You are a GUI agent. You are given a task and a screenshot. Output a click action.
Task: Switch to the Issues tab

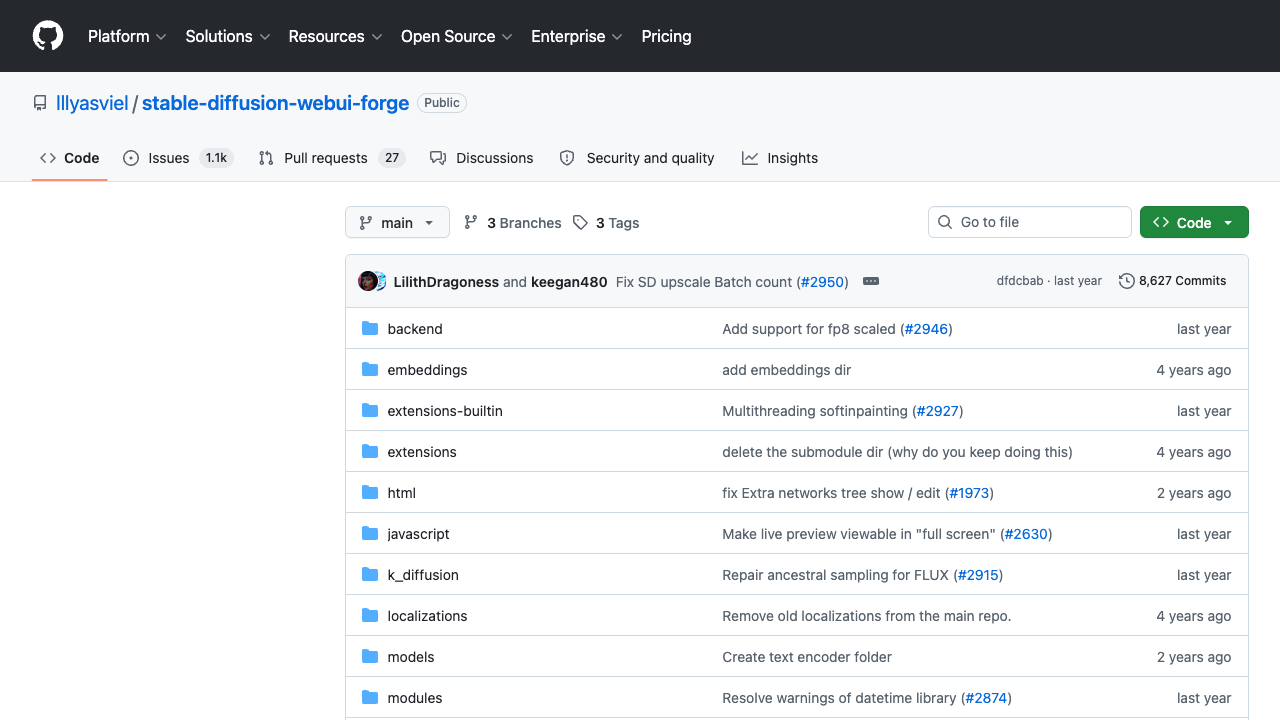tap(178, 158)
